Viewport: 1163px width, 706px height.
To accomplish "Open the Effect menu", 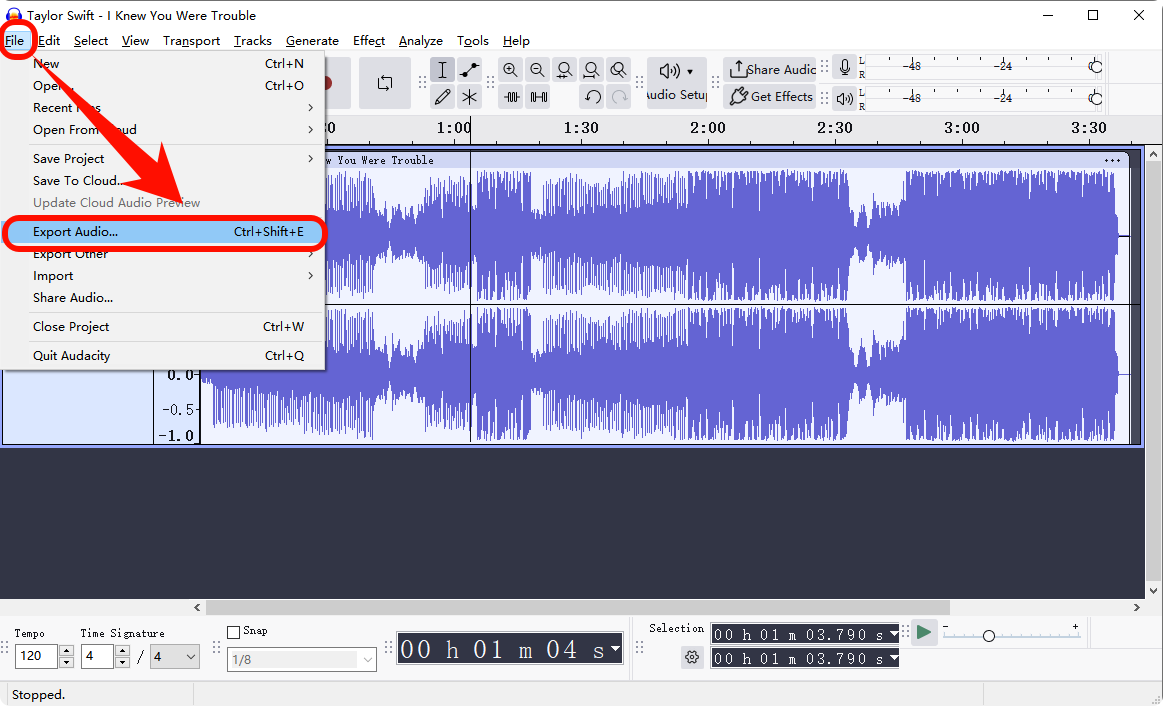I will coord(369,41).
